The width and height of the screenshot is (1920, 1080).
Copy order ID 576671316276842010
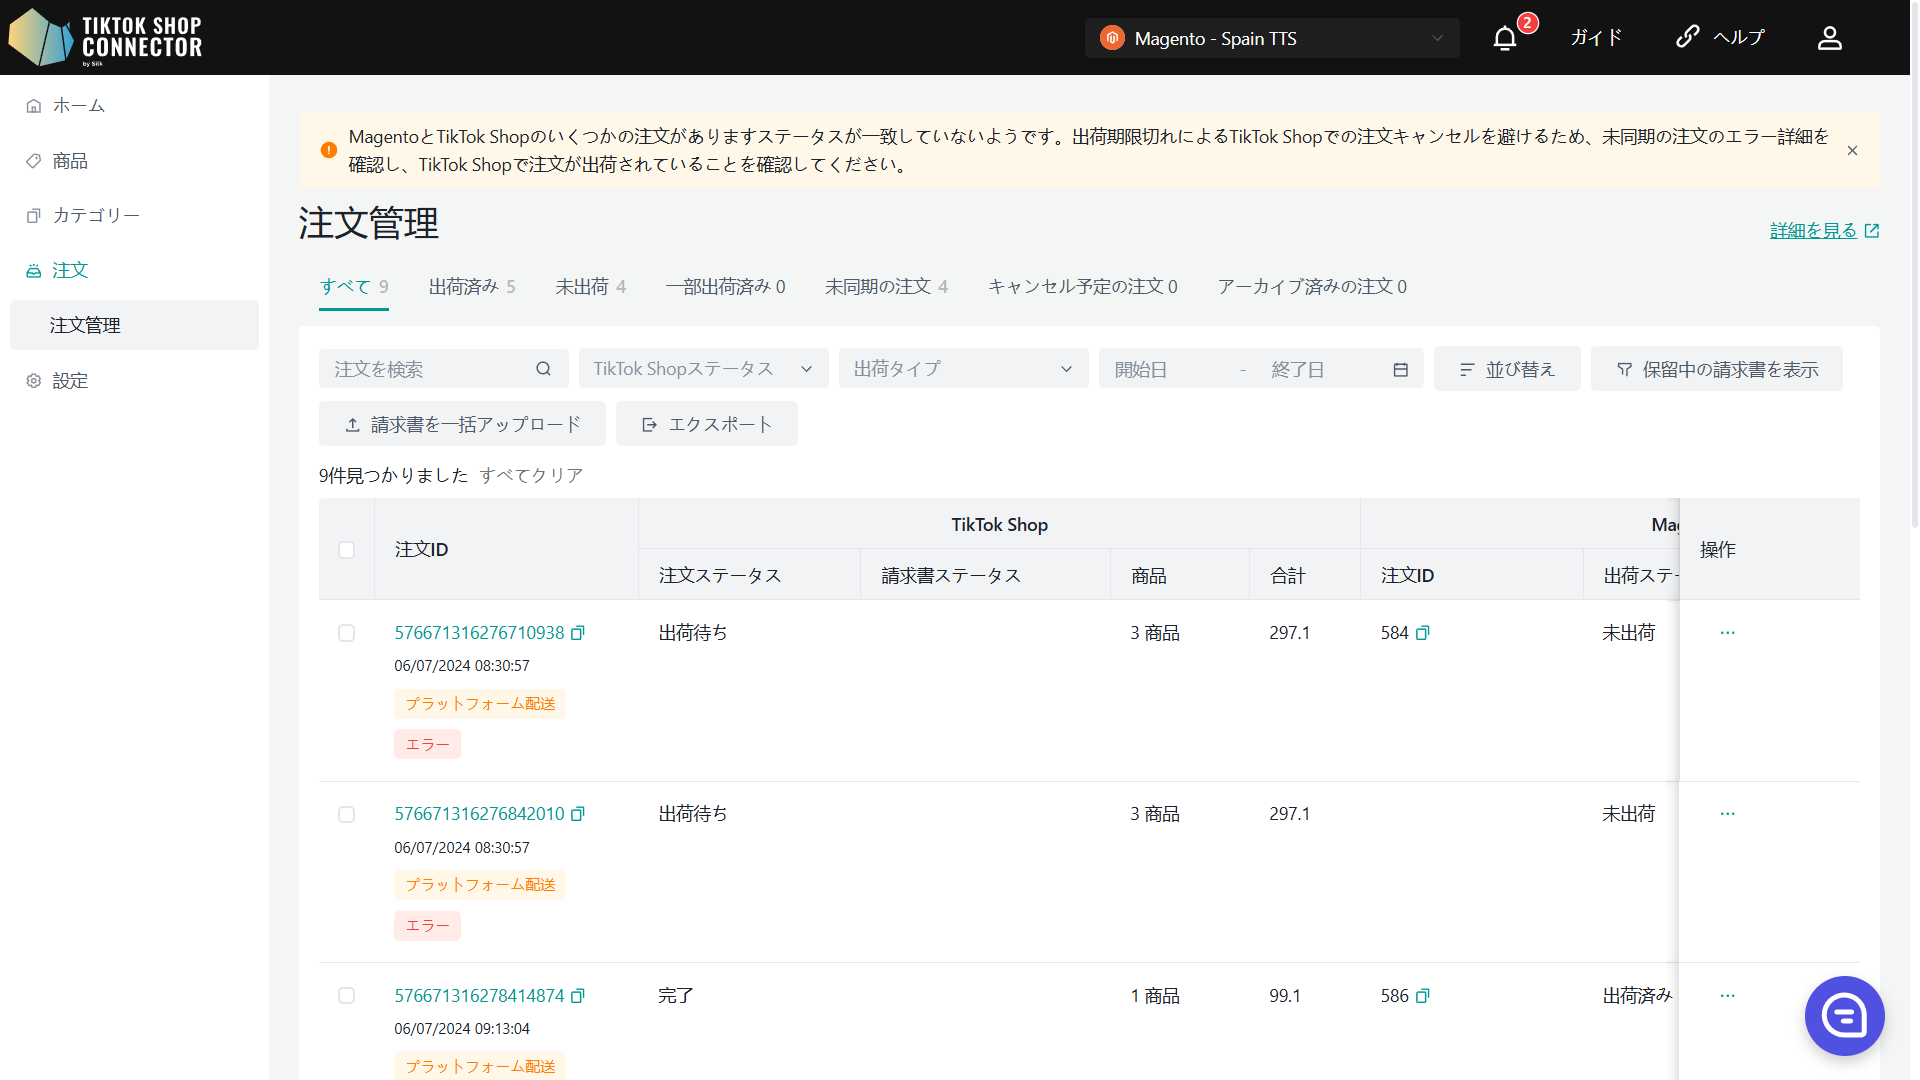click(578, 814)
